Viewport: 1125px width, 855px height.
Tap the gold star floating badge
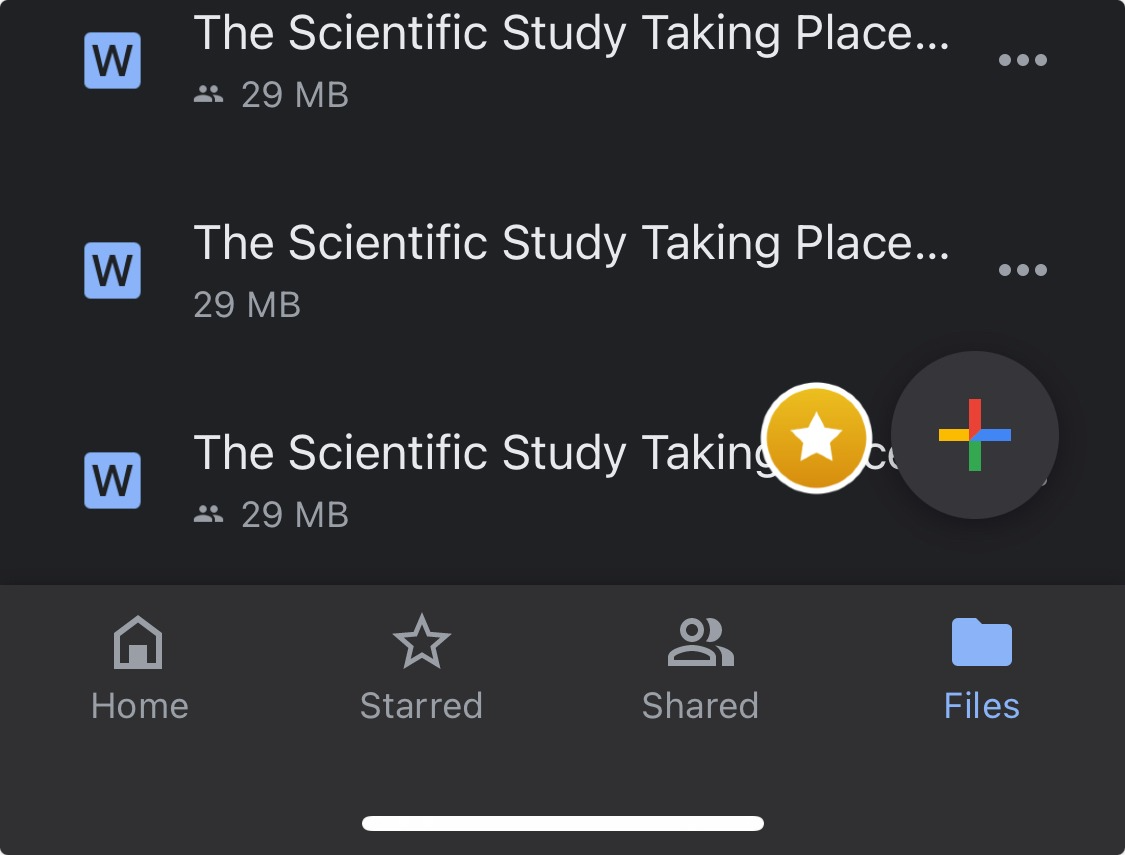(816, 438)
